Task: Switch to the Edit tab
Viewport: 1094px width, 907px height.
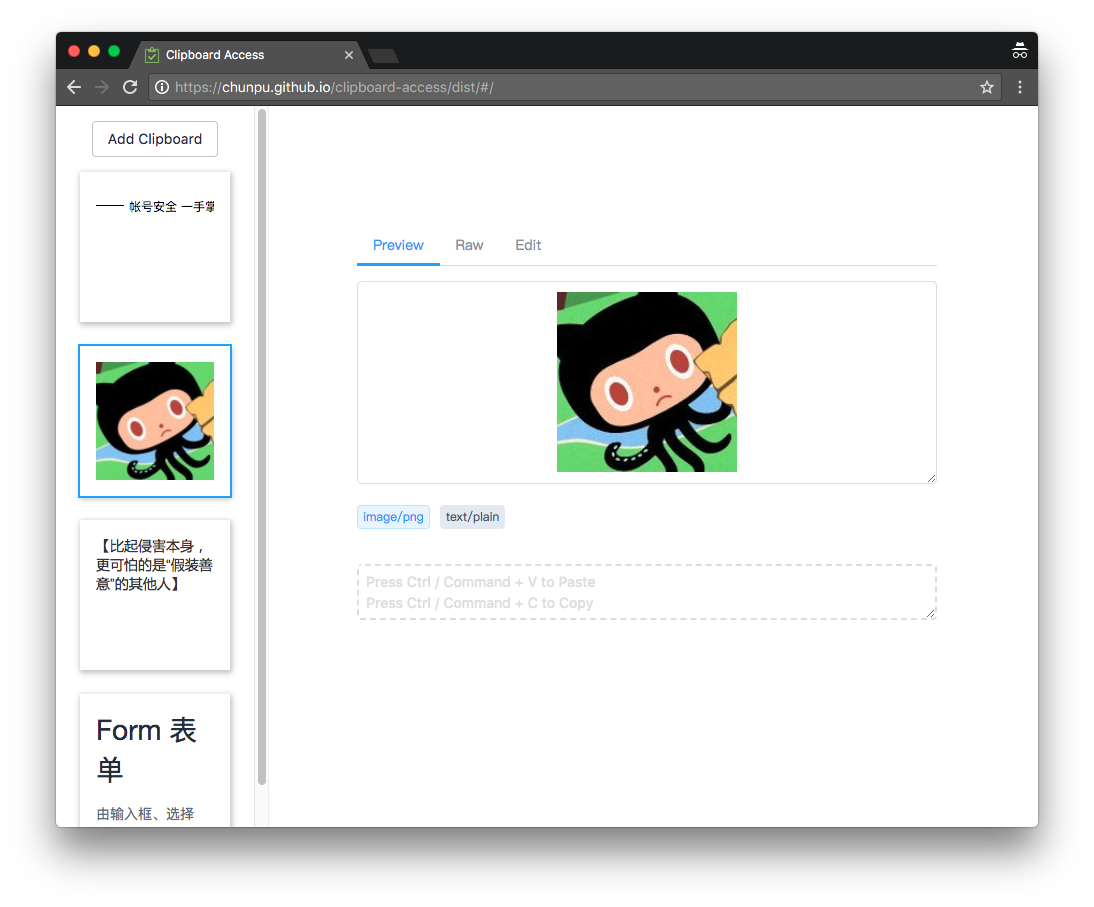Action: tap(527, 245)
